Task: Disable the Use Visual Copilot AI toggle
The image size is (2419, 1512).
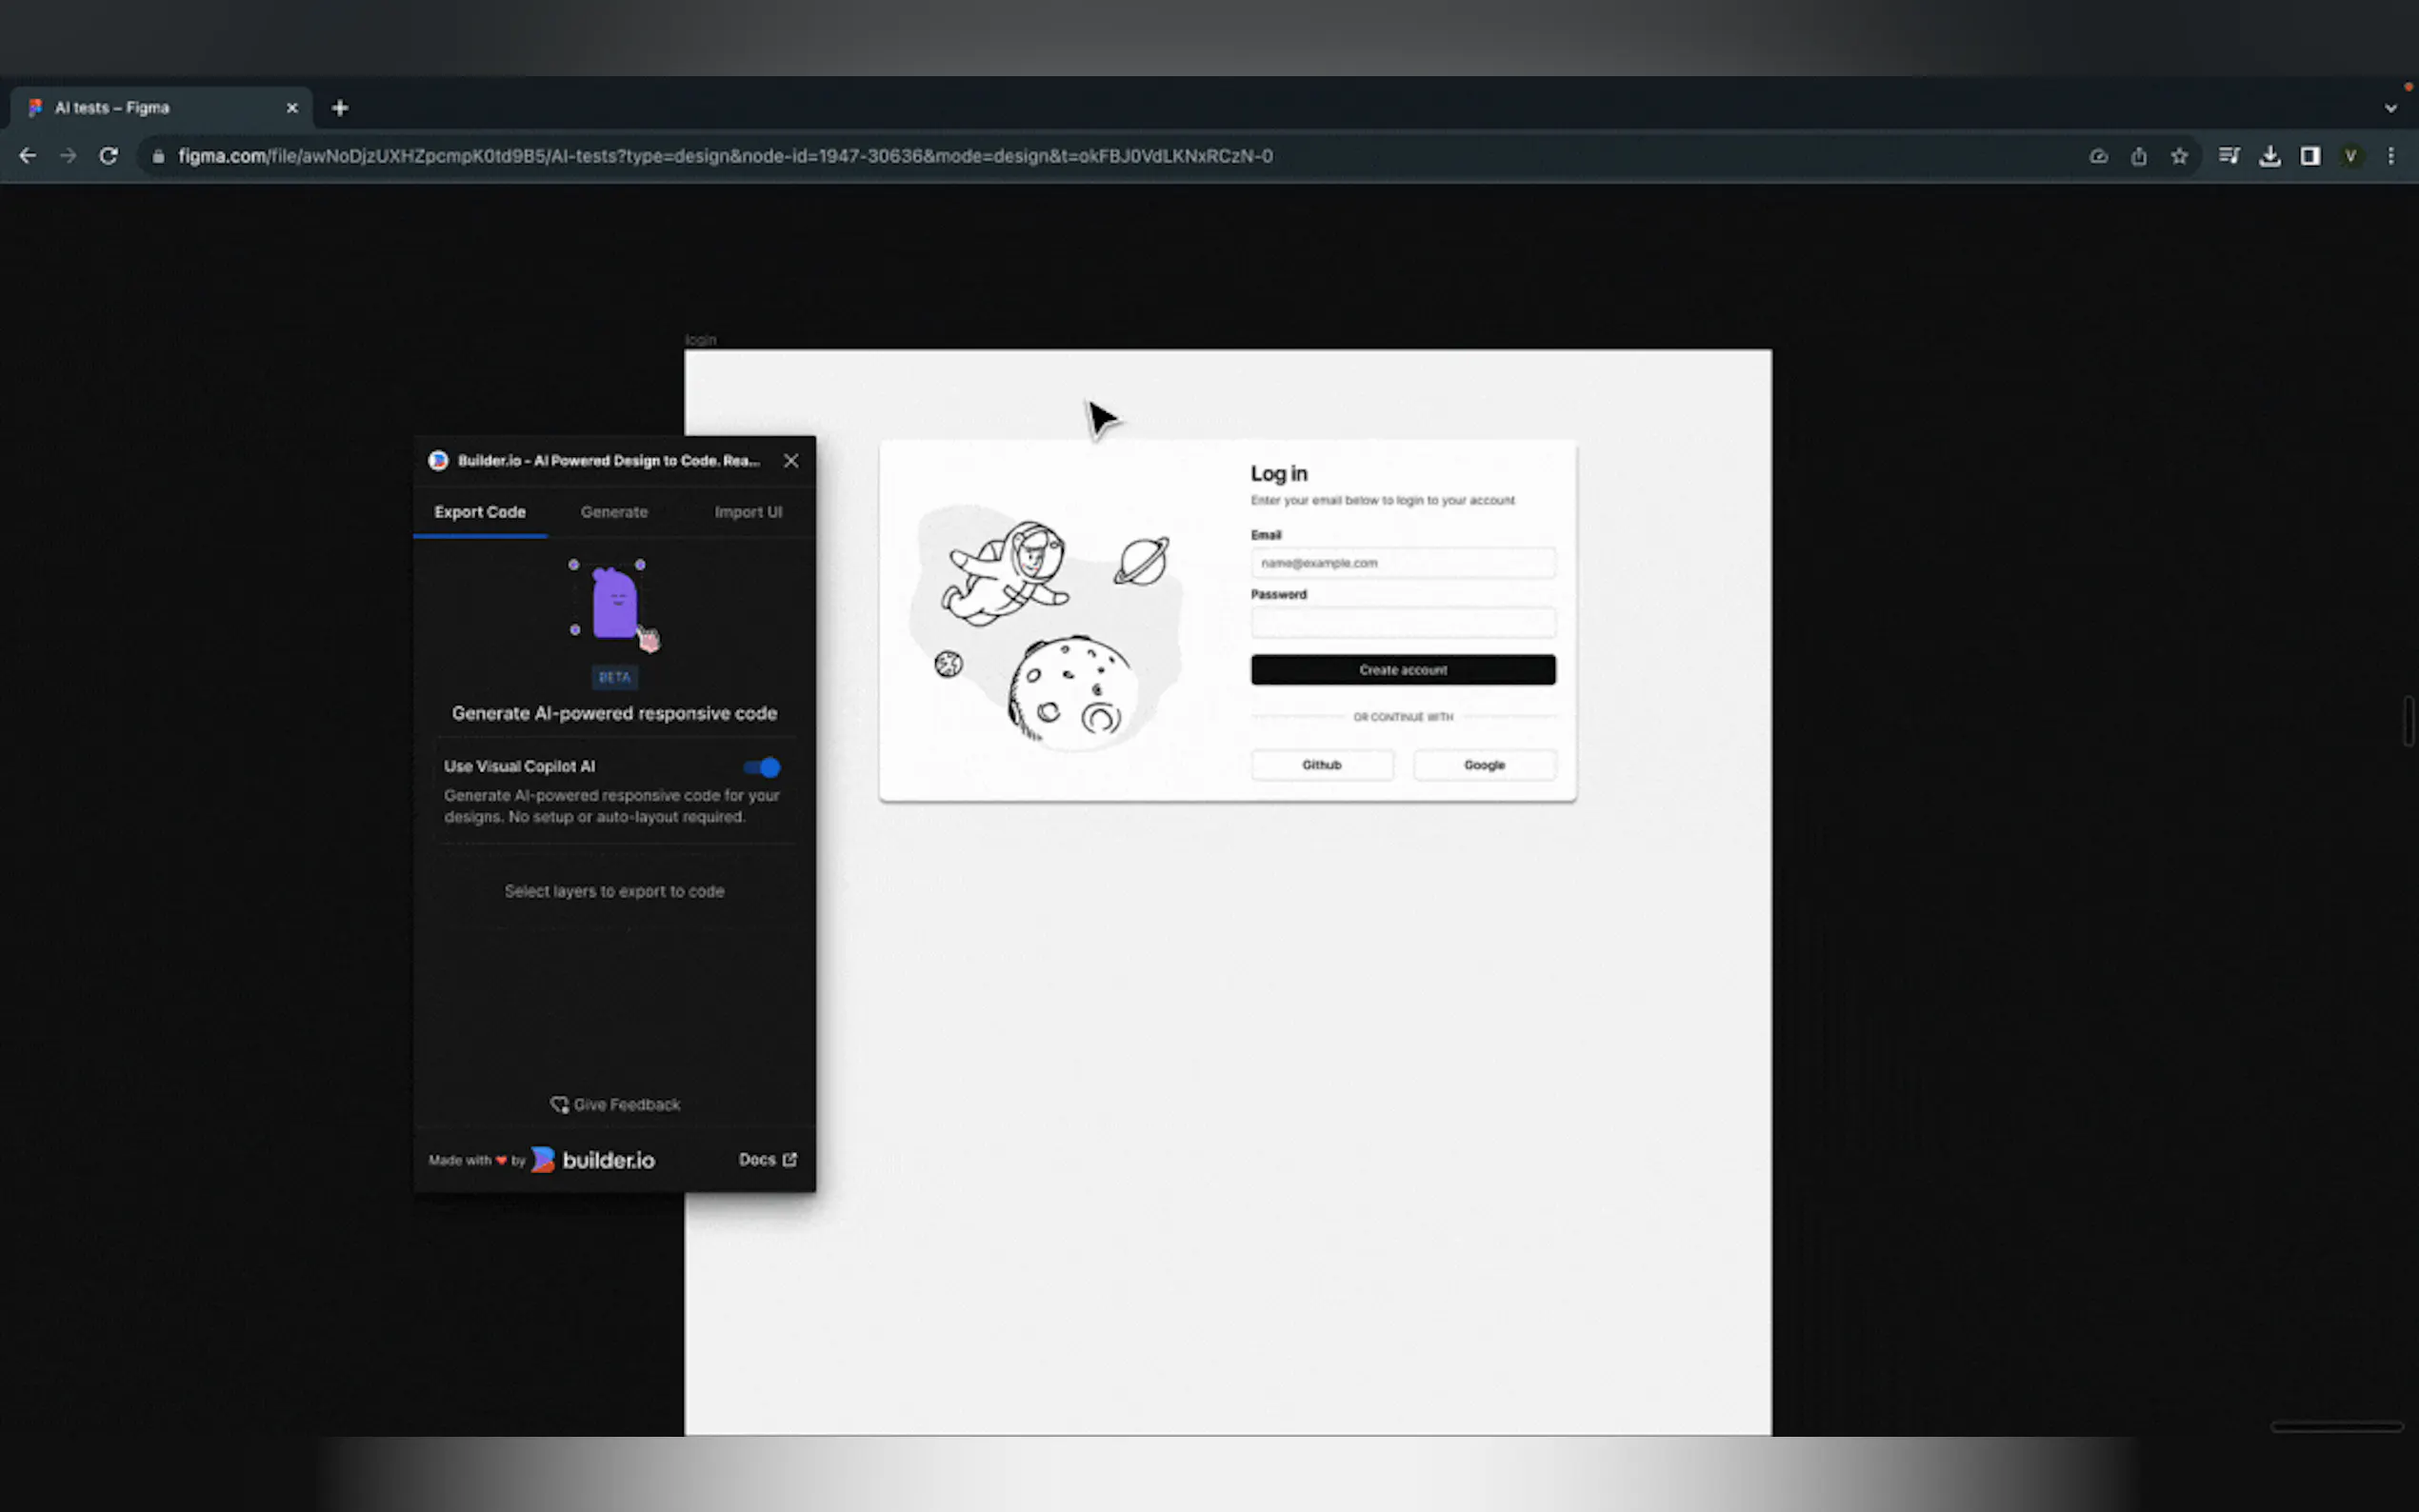Action: click(x=762, y=767)
